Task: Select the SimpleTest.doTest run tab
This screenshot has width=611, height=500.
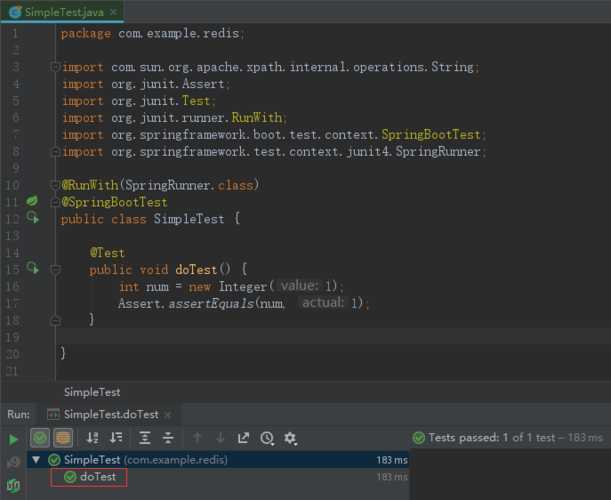Action: tap(110, 414)
